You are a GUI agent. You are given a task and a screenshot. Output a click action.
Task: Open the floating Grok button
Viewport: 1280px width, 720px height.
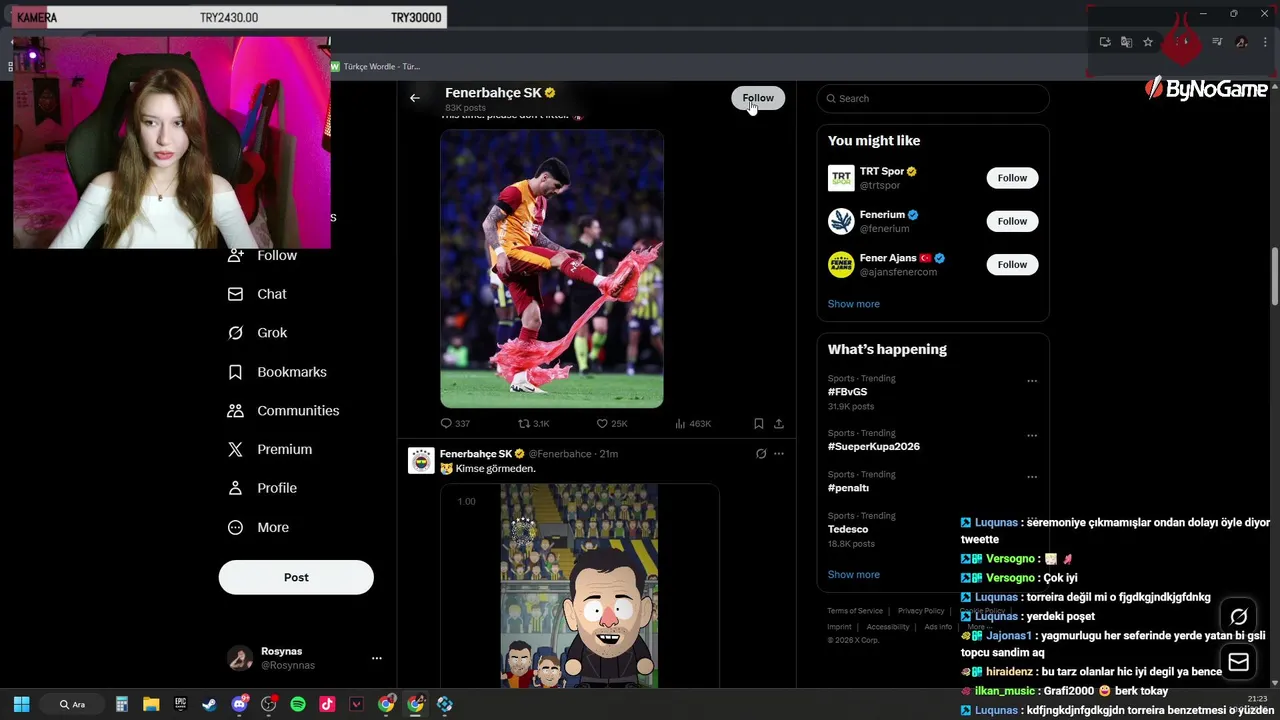[1238, 617]
